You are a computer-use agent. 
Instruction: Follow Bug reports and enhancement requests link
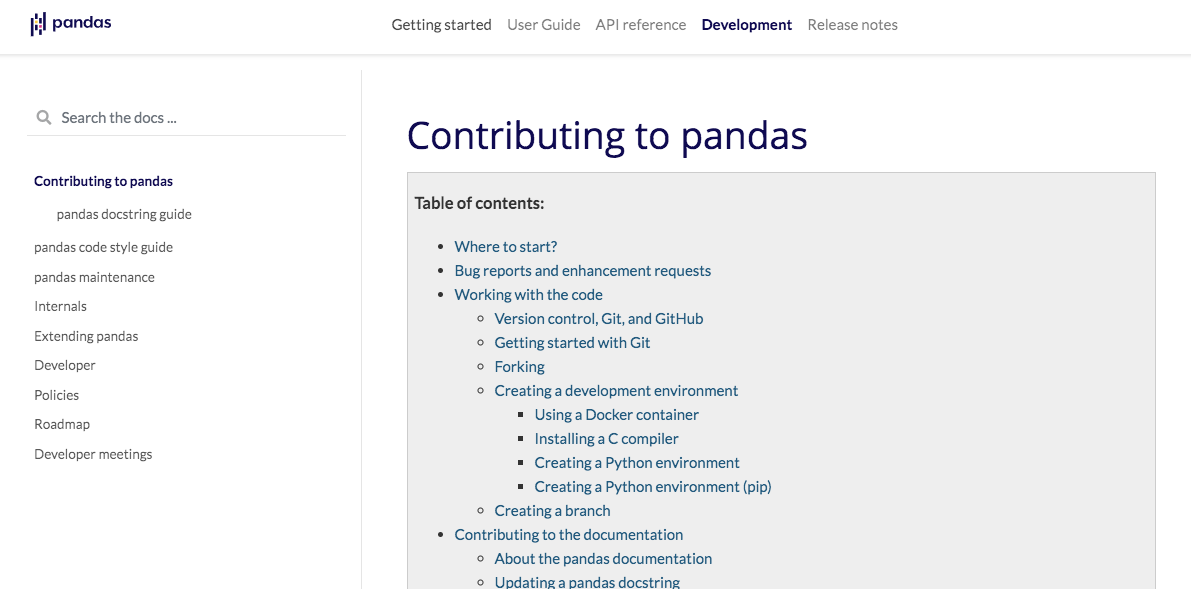pyautogui.click(x=583, y=271)
